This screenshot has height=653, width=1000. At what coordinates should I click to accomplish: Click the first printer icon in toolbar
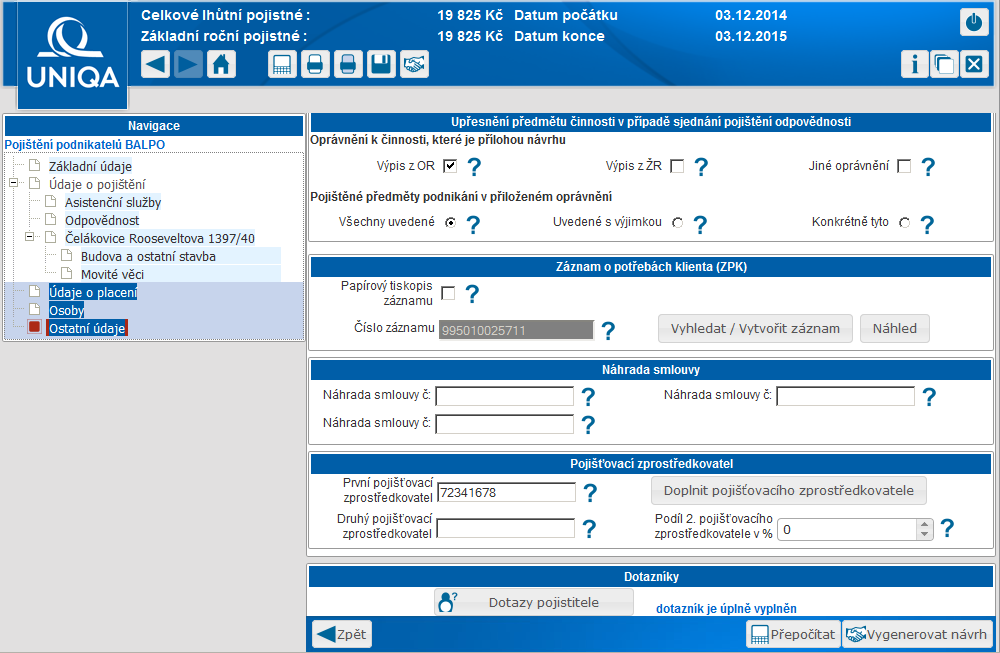[315, 64]
